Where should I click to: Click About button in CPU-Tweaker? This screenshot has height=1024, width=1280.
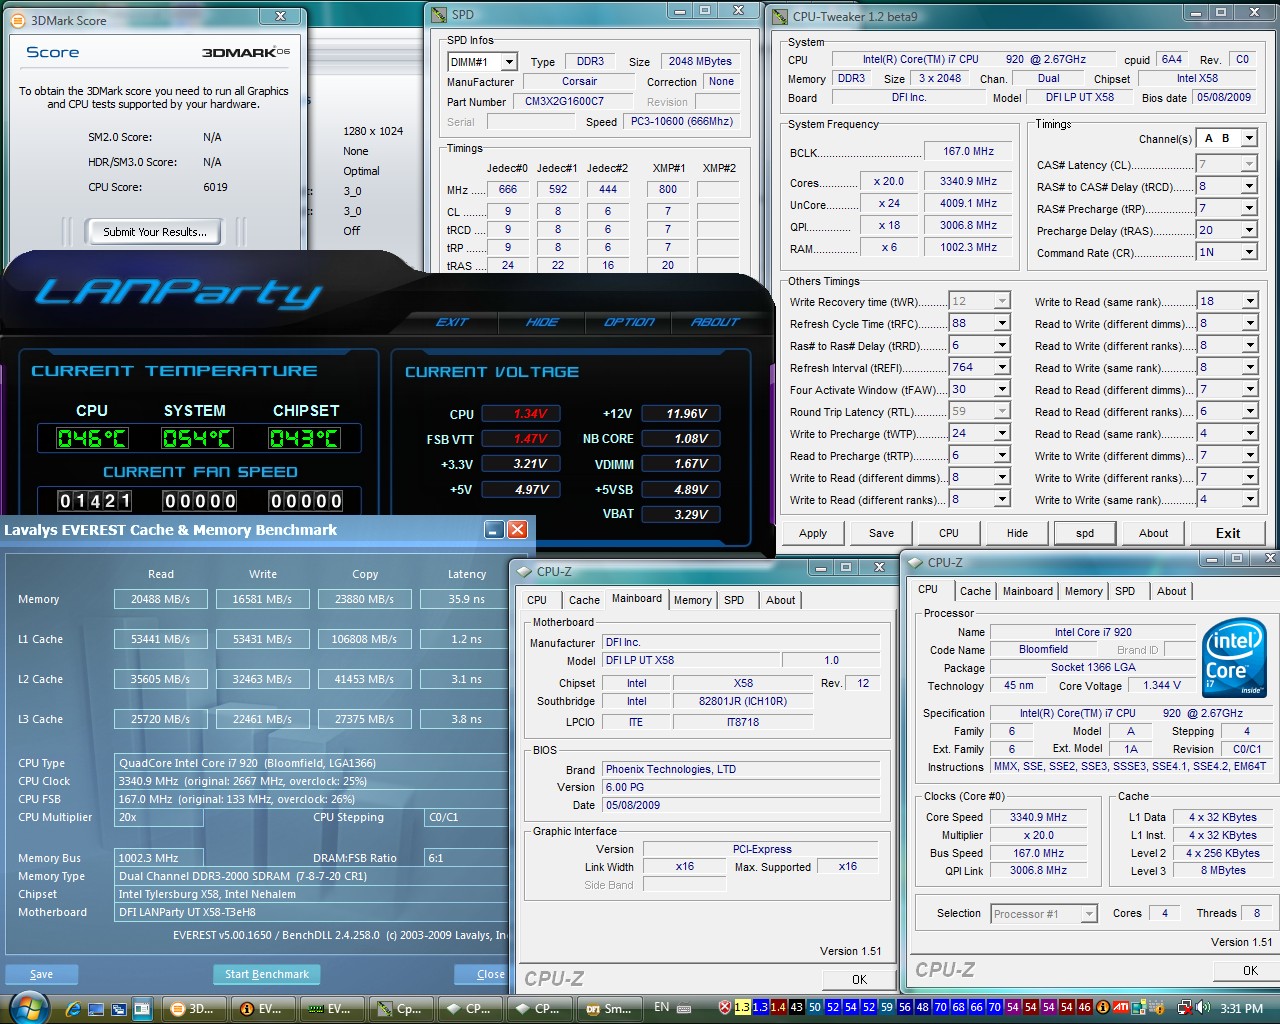click(1153, 533)
